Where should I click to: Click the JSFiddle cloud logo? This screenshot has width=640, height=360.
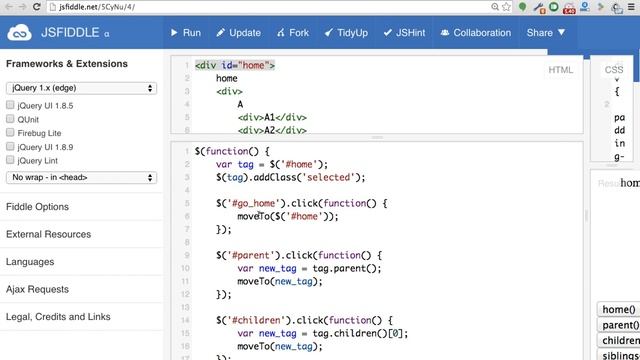[19, 33]
